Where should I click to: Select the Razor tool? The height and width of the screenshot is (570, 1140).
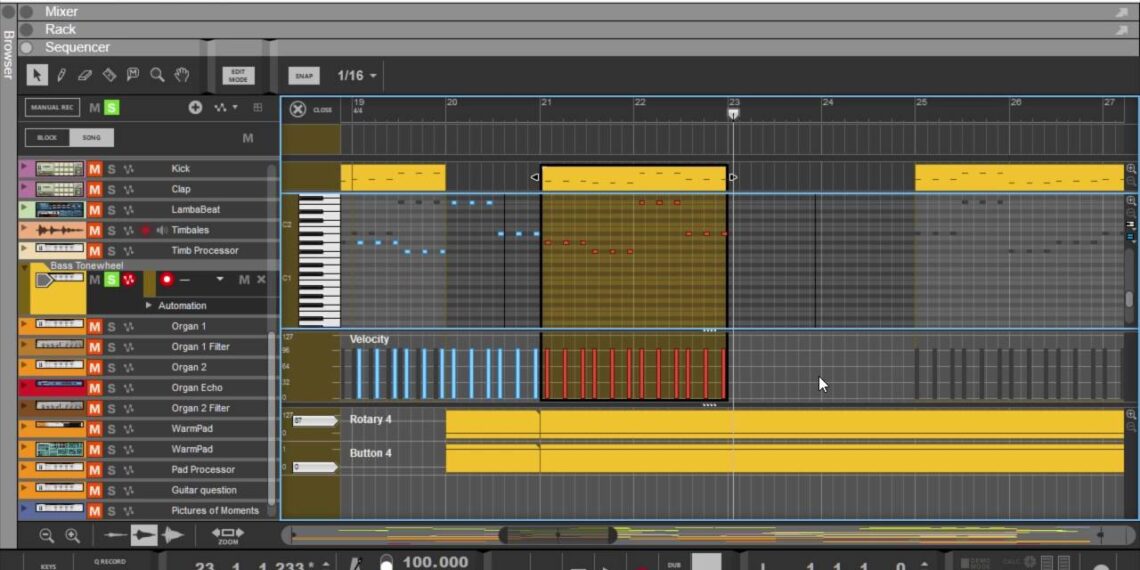pyautogui.click(x=109, y=75)
